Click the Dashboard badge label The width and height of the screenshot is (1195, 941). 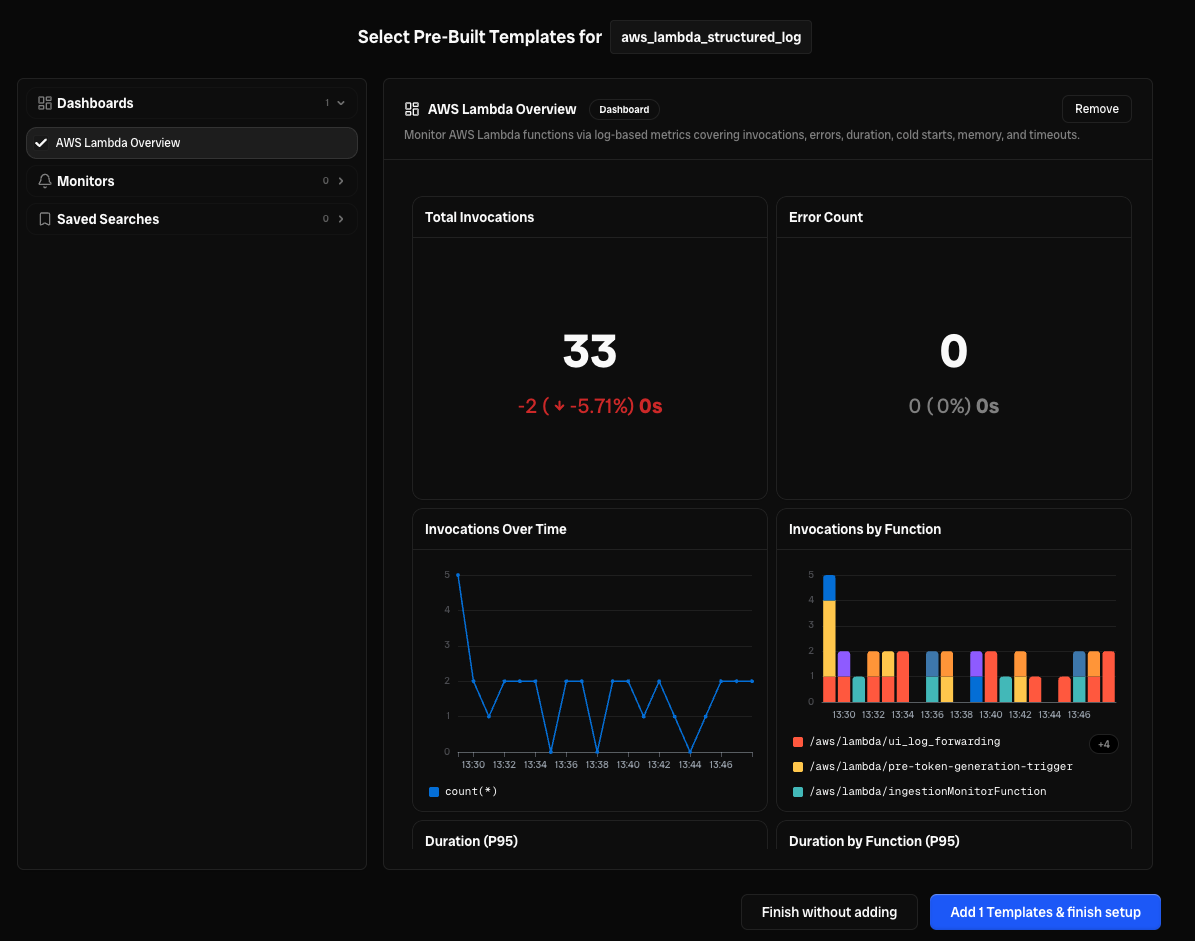(x=624, y=110)
